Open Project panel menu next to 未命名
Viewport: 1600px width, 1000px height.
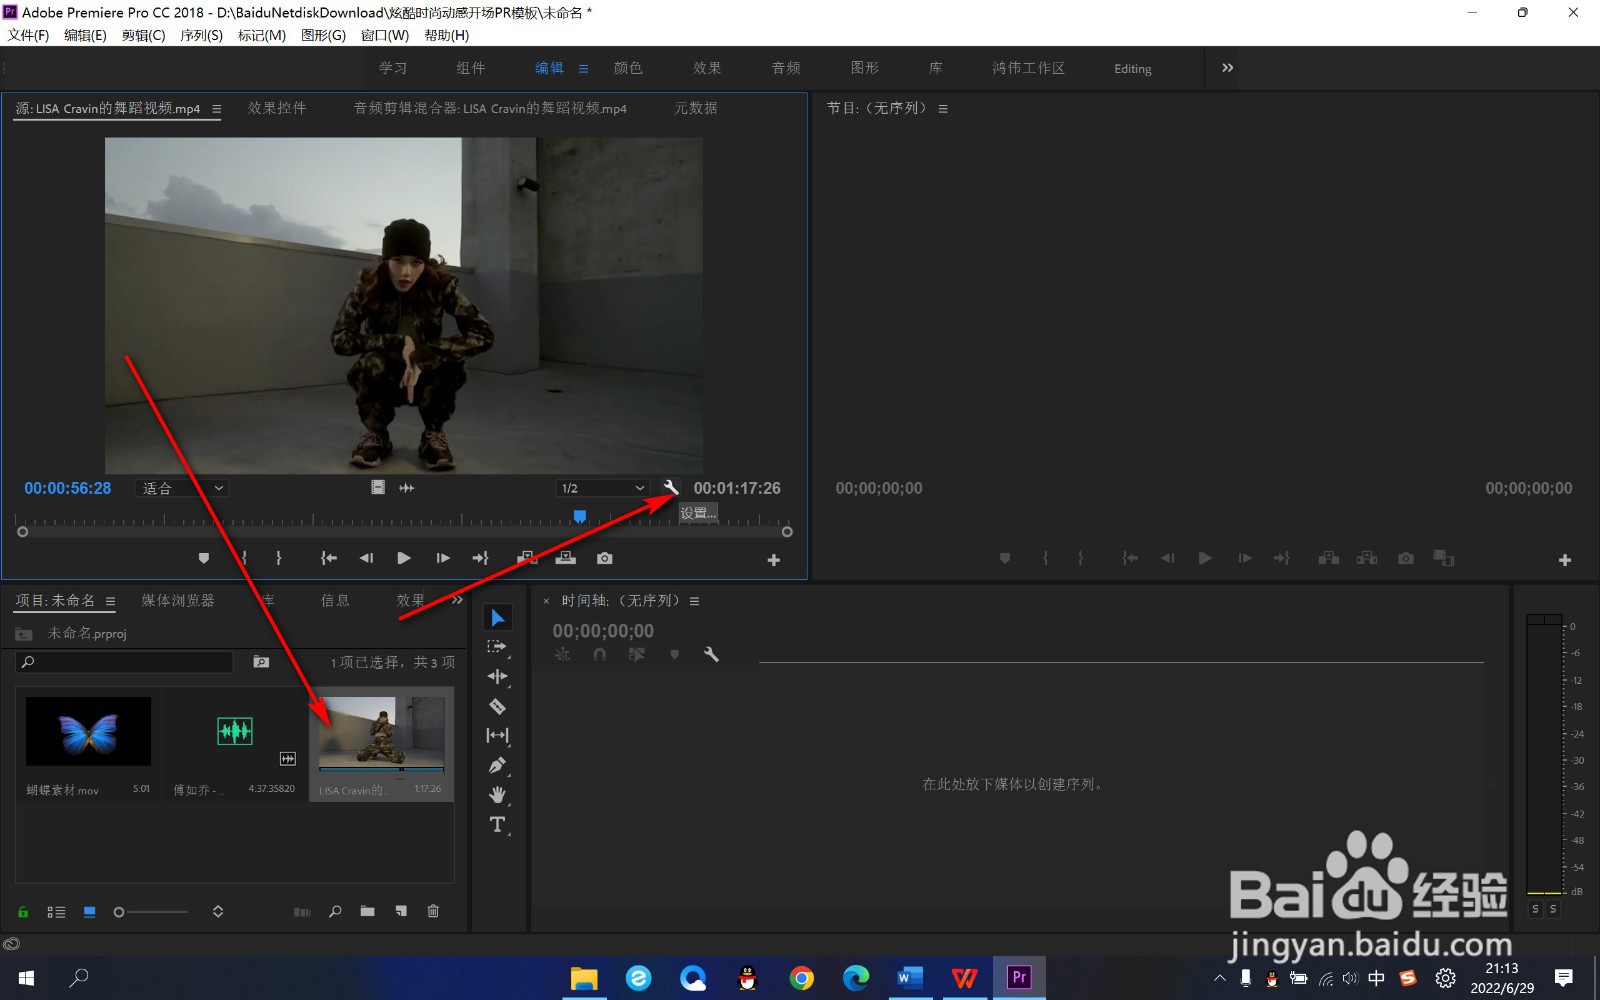click(110, 601)
